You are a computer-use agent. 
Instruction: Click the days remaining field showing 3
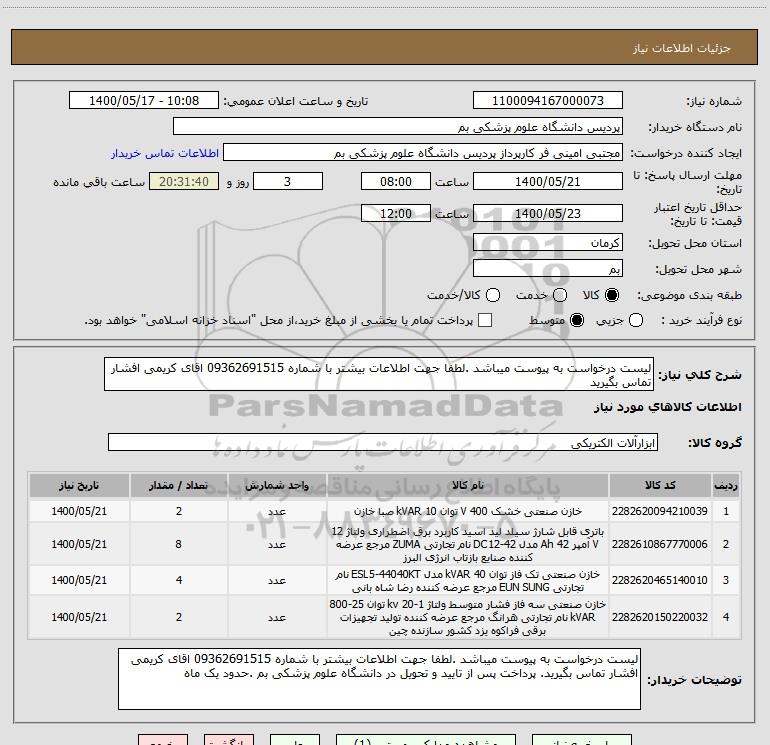(288, 182)
